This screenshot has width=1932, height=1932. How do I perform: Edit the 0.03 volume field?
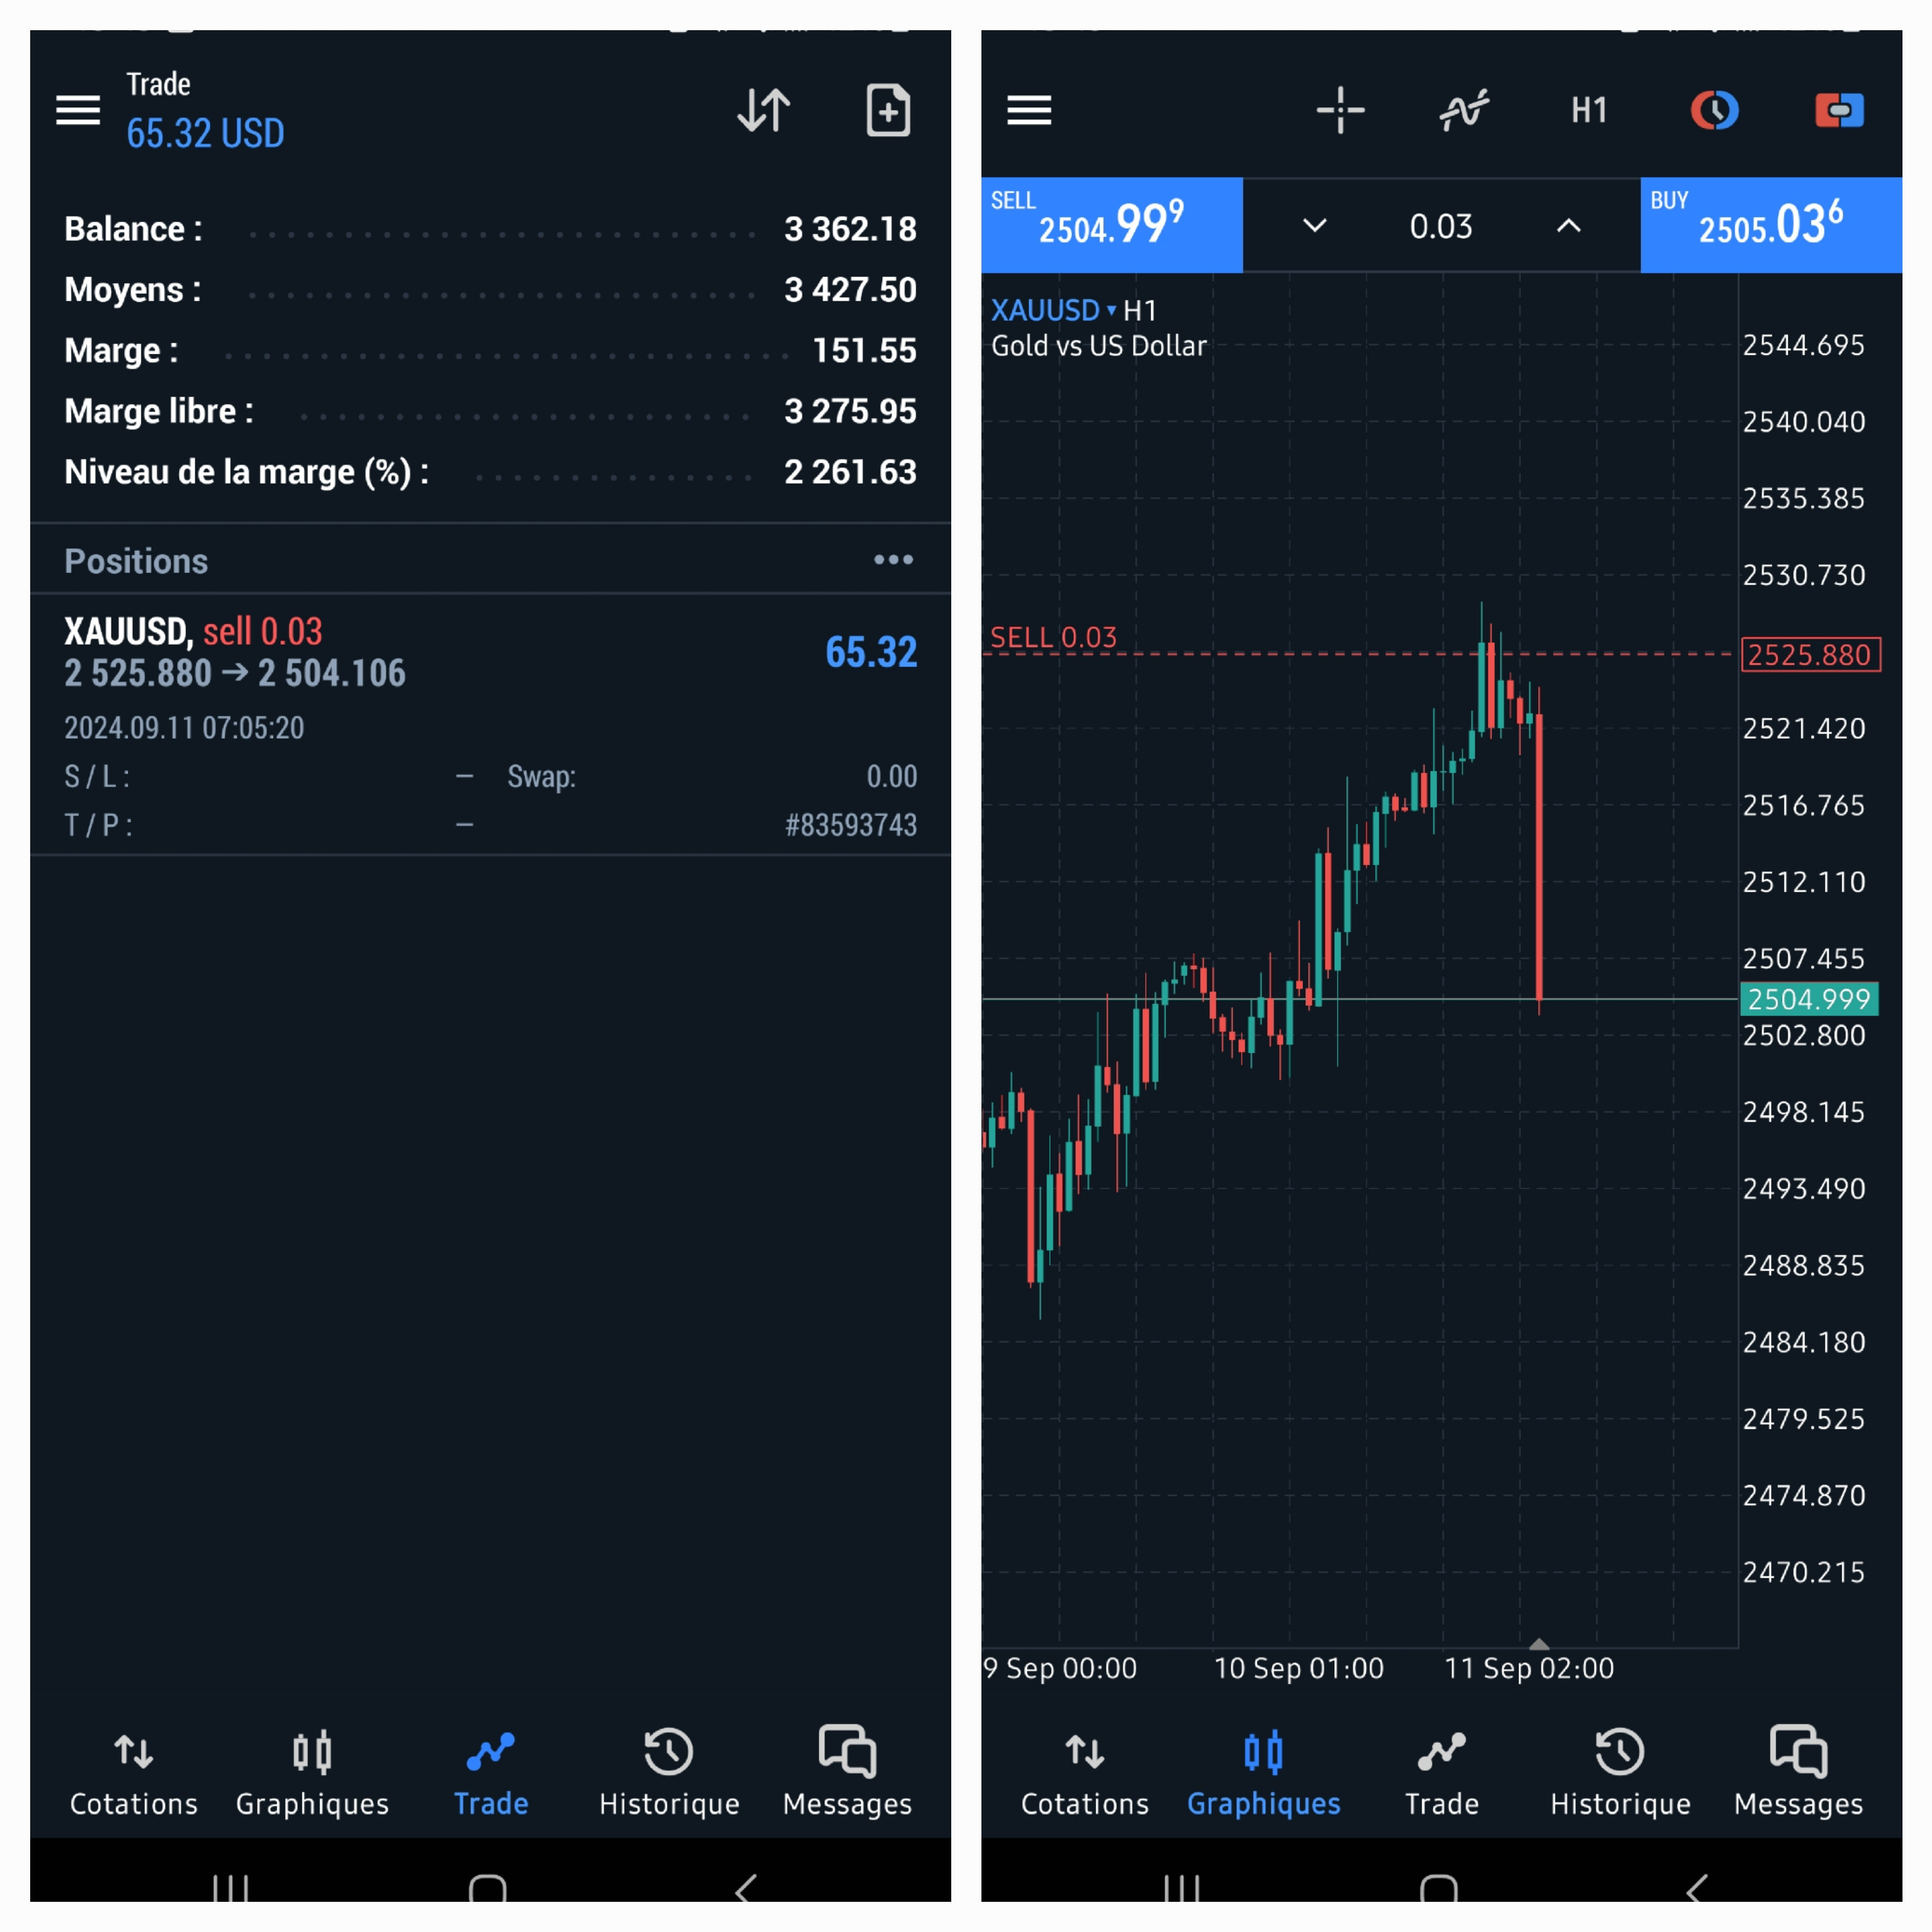tap(1441, 226)
